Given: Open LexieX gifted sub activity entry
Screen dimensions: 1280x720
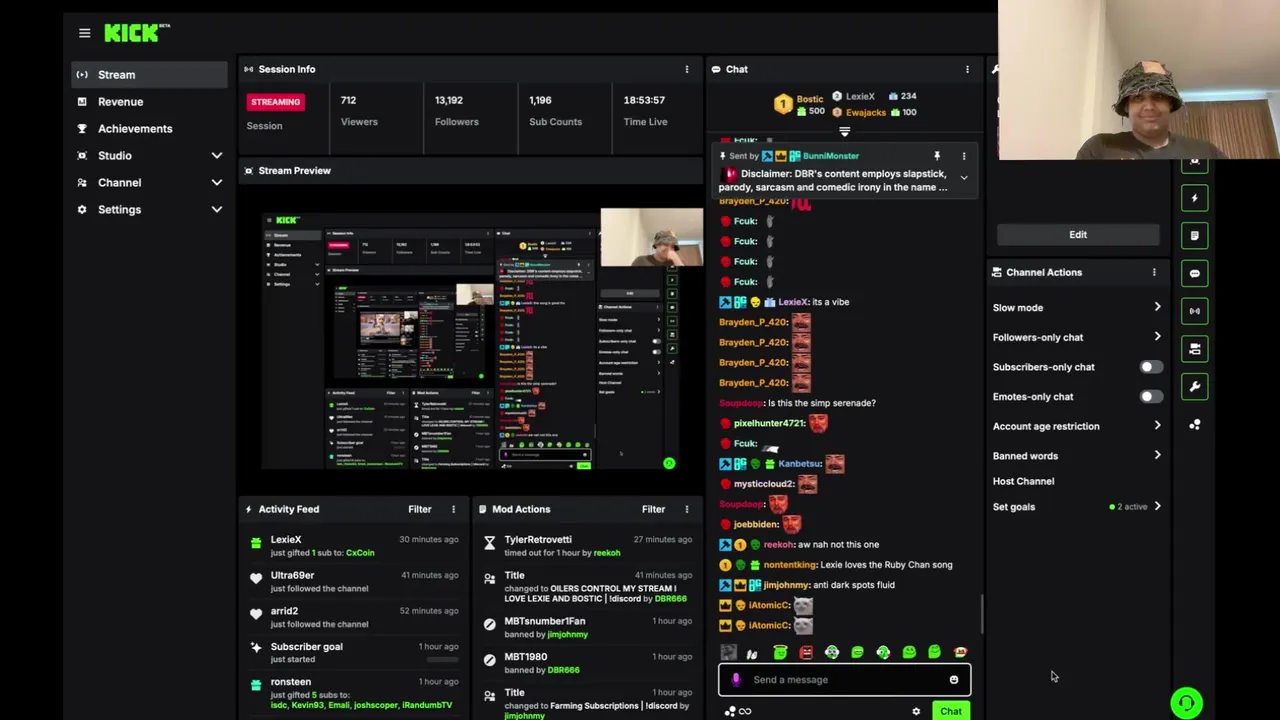Looking at the screenshot, I should coord(353,546).
